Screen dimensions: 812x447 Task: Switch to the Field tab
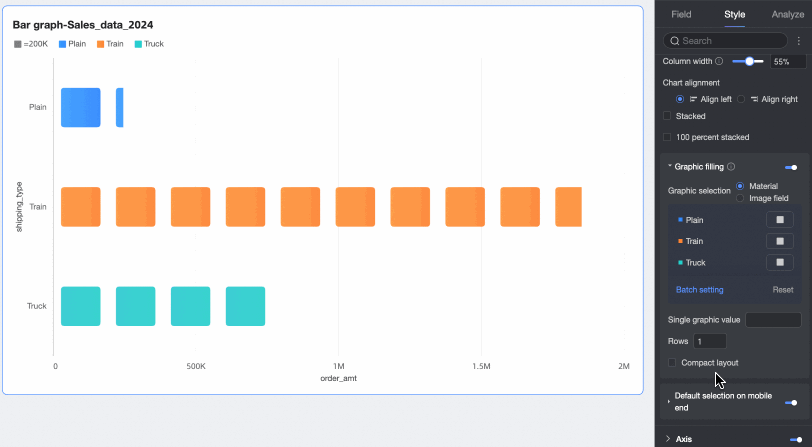click(x=681, y=15)
